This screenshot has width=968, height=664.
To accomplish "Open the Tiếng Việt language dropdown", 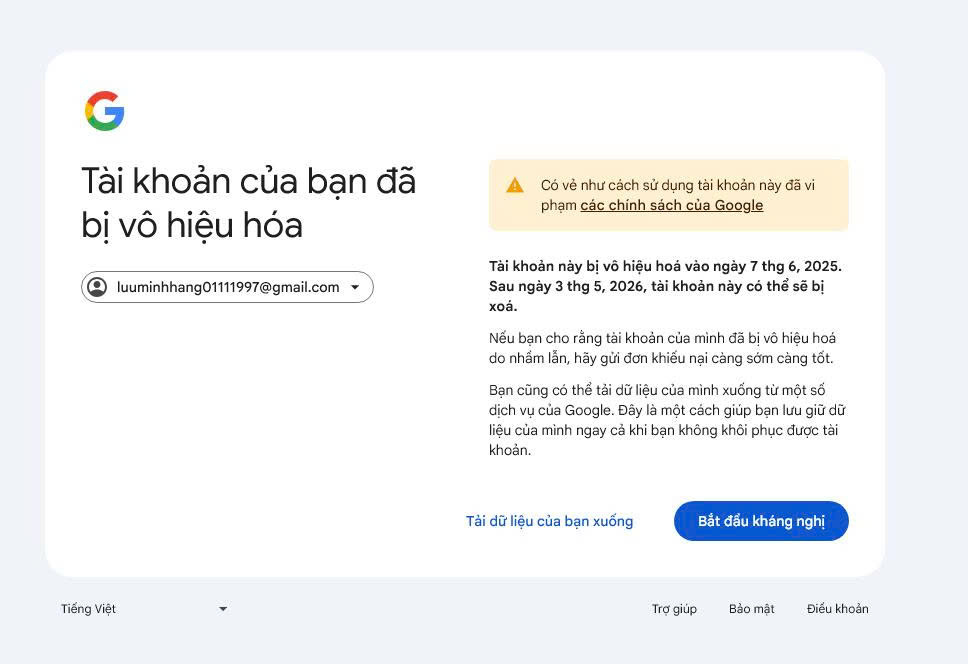I will click(x=144, y=608).
